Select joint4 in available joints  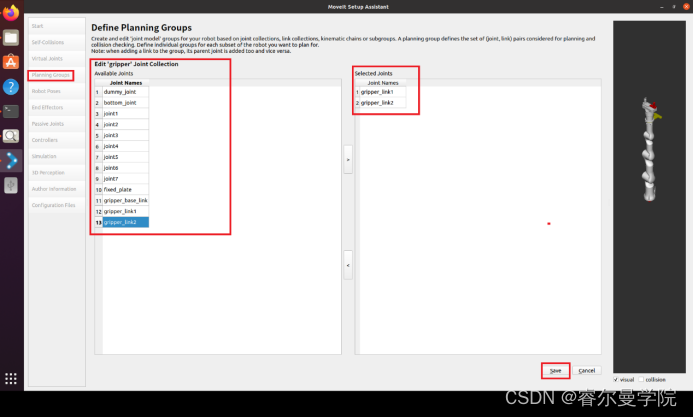tap(126, 146)
